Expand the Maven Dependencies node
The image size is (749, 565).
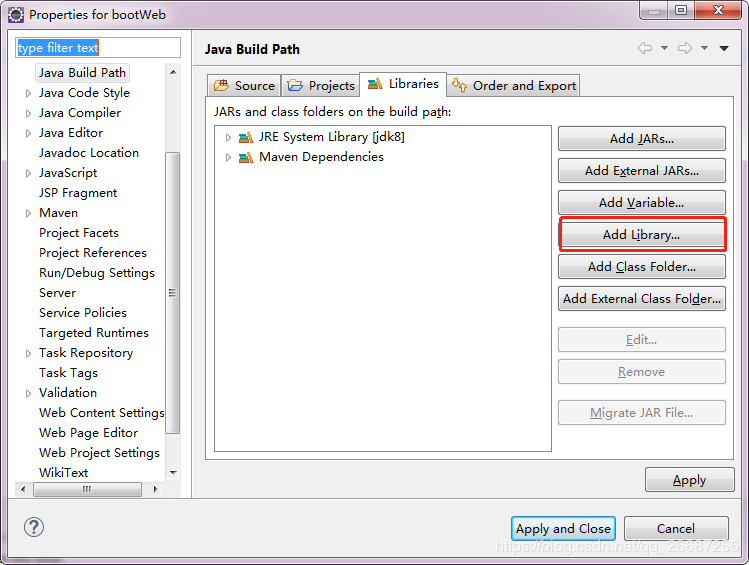[229, 157]
